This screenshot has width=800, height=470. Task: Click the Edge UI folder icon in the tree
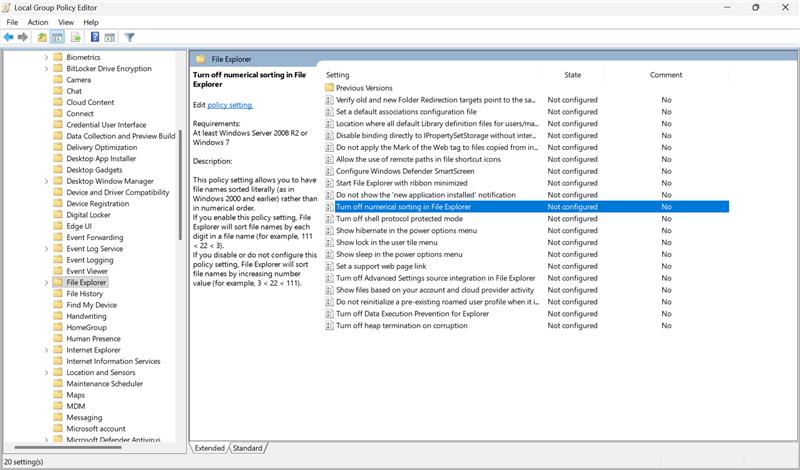click(x=58, y=226)
